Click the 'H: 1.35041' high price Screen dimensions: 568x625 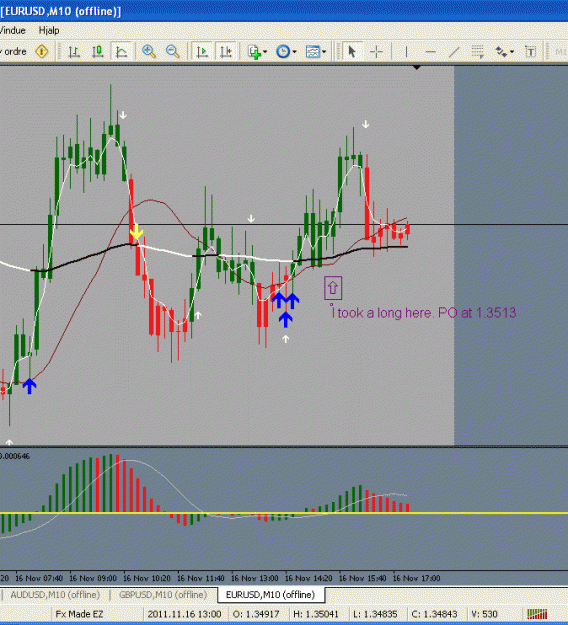click(316, 614)
